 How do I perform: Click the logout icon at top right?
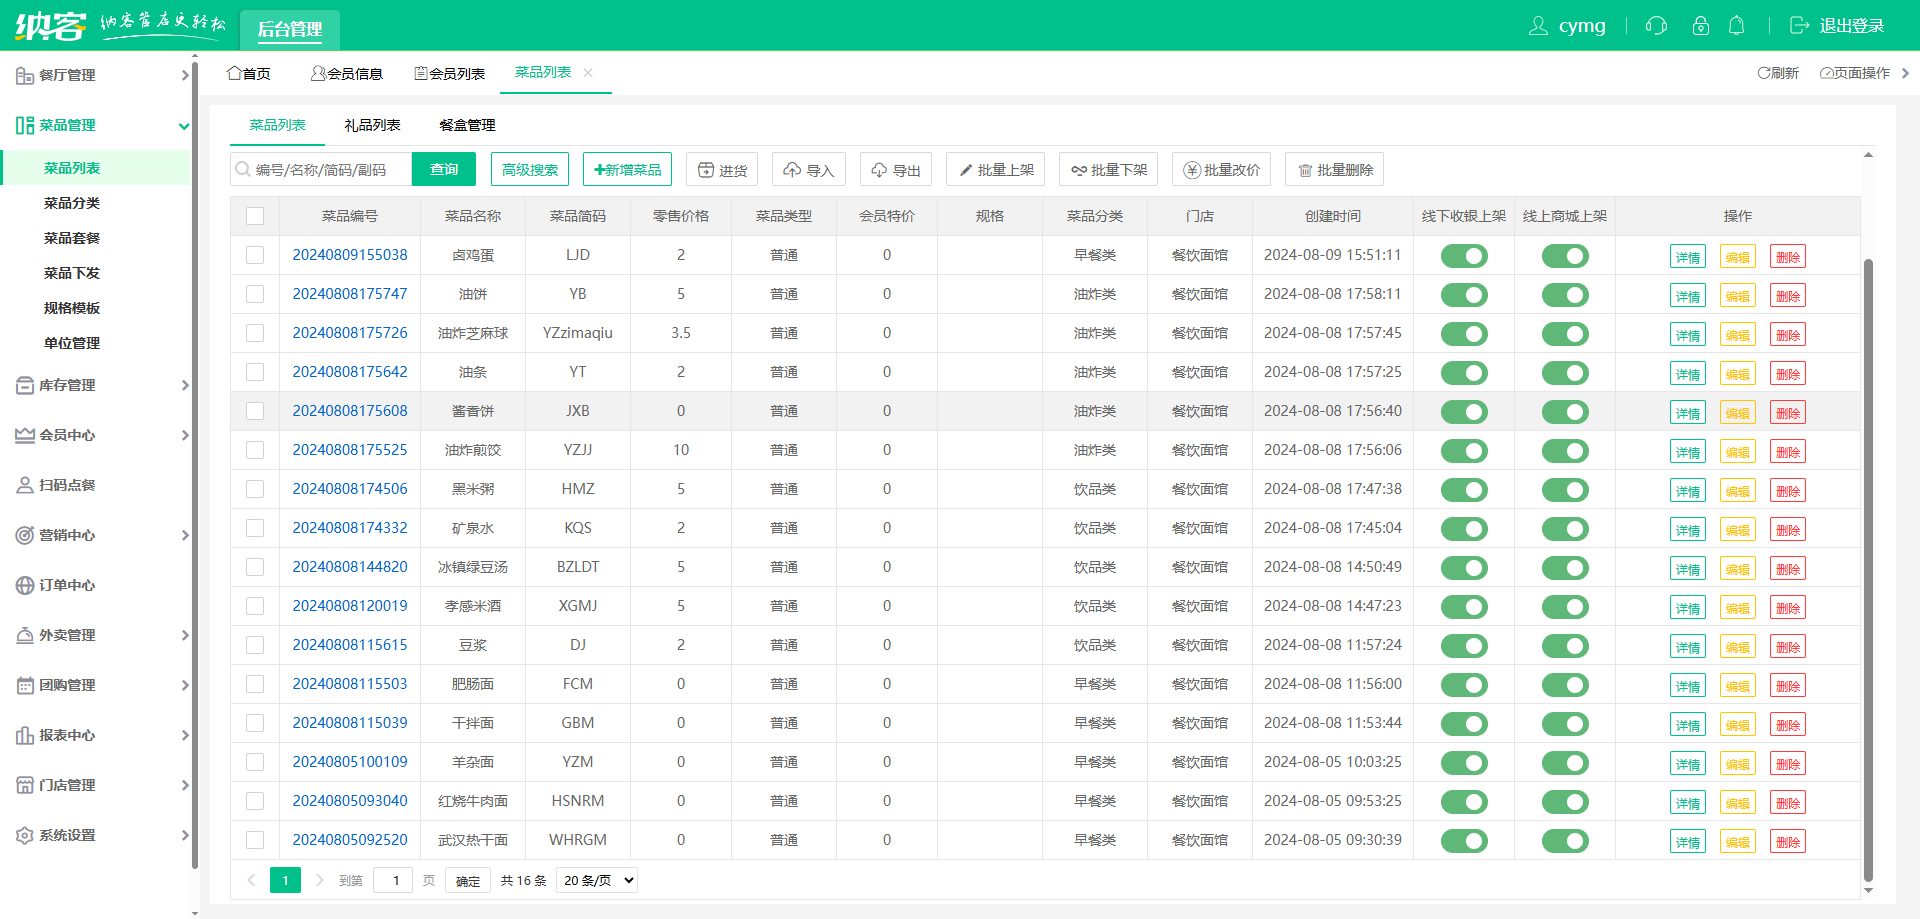(x=1799, y=26)
